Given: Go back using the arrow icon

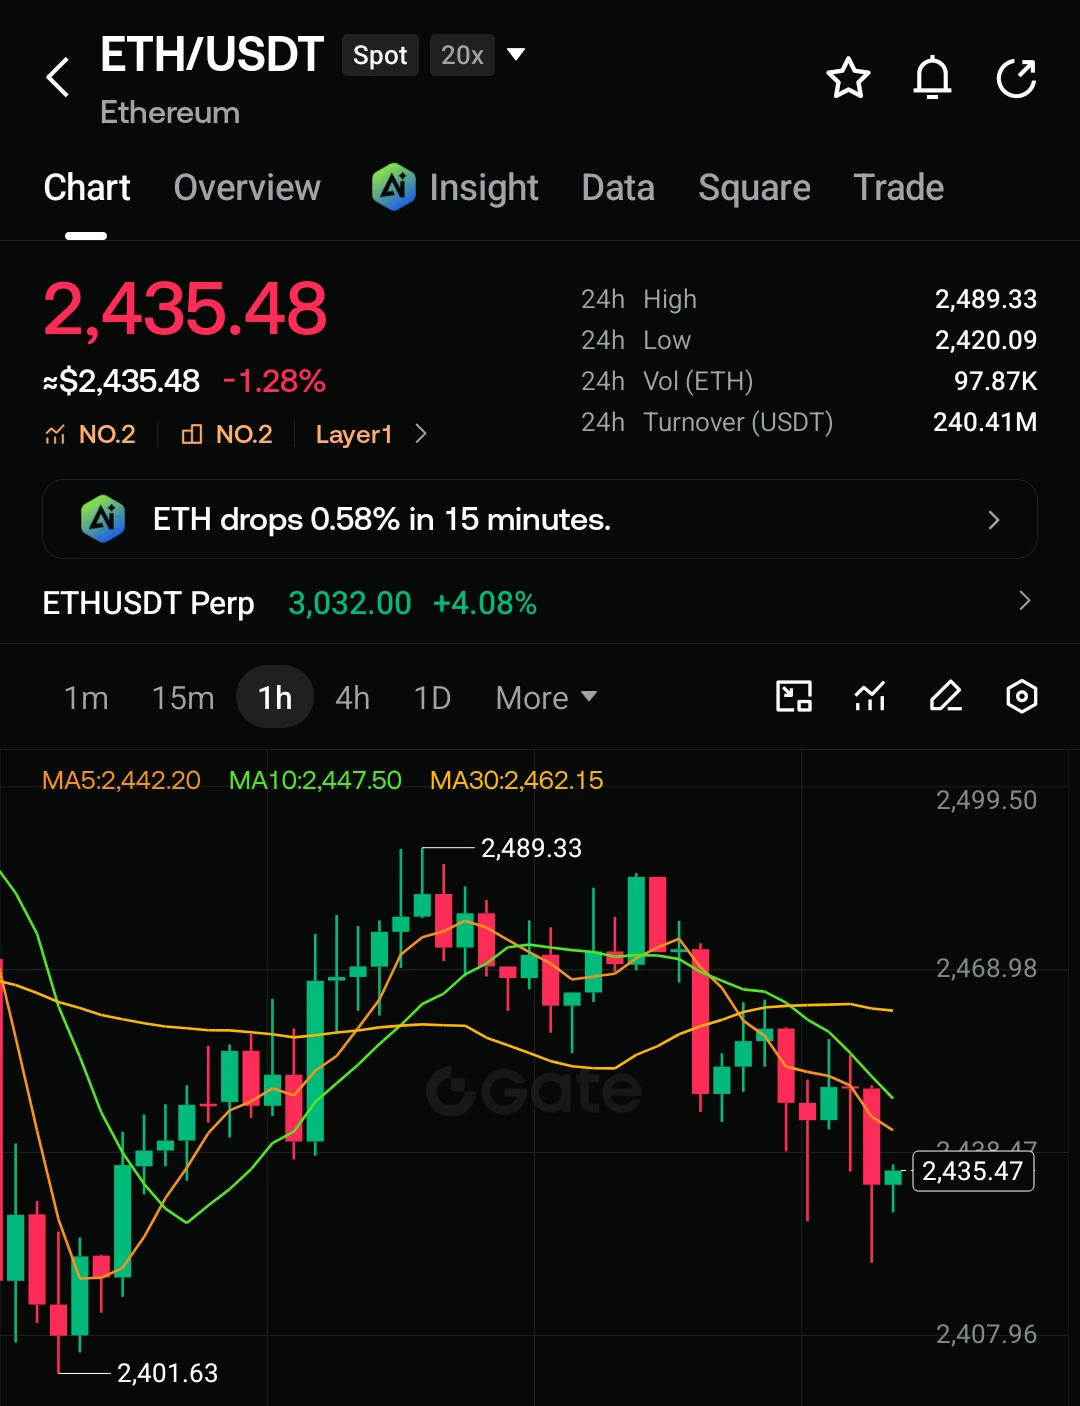Looking at the screenshot, I should click(58, 77).
